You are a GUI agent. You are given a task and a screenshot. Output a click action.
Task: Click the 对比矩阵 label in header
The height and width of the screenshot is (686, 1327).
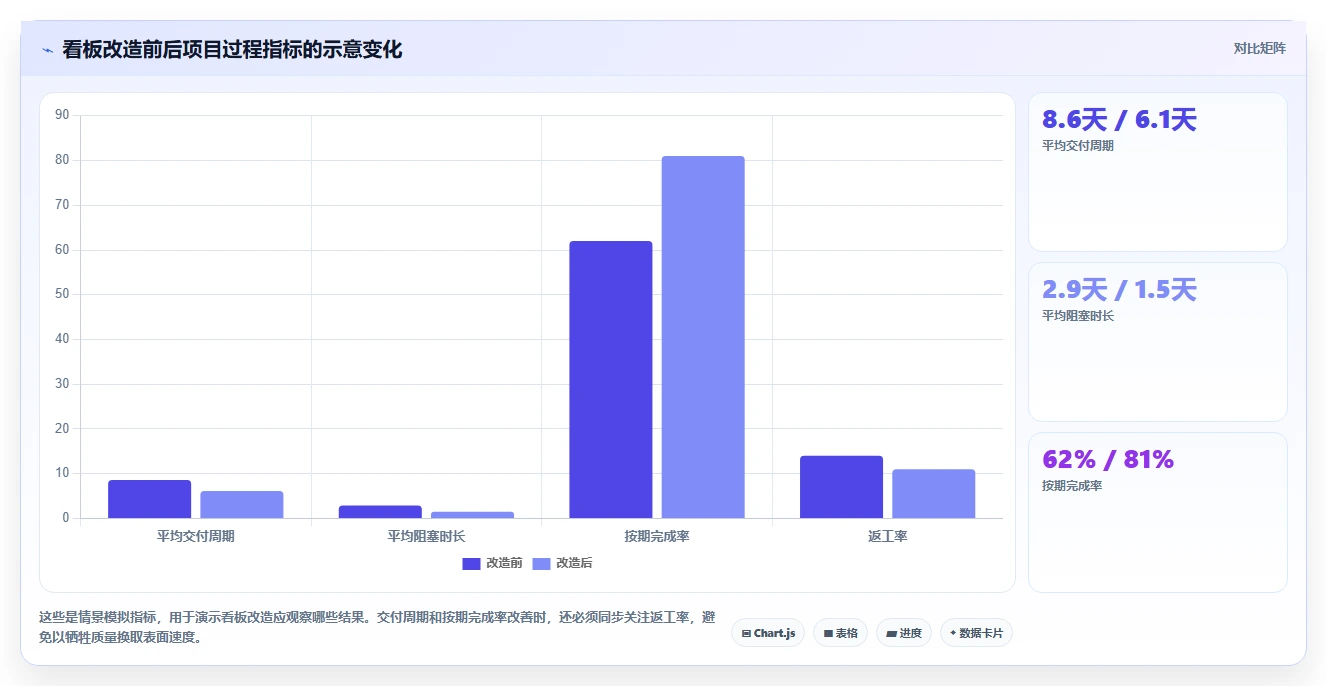pos(1259,48)
